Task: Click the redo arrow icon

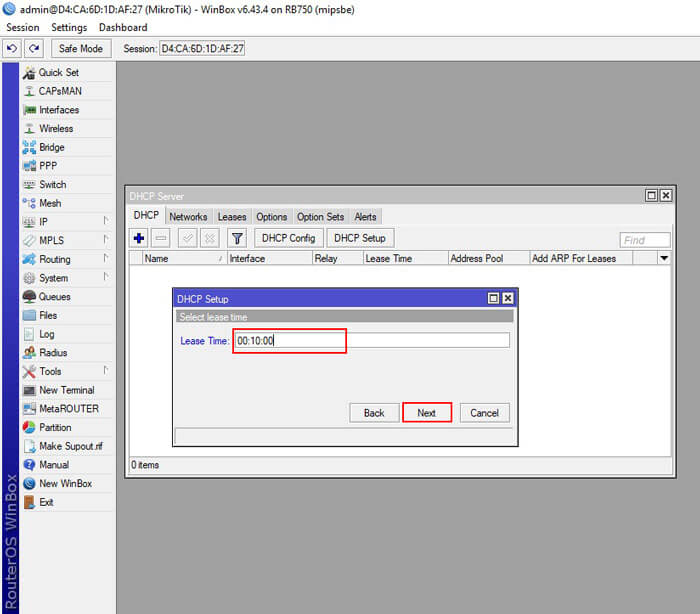Action: click(x=34, y=48)
